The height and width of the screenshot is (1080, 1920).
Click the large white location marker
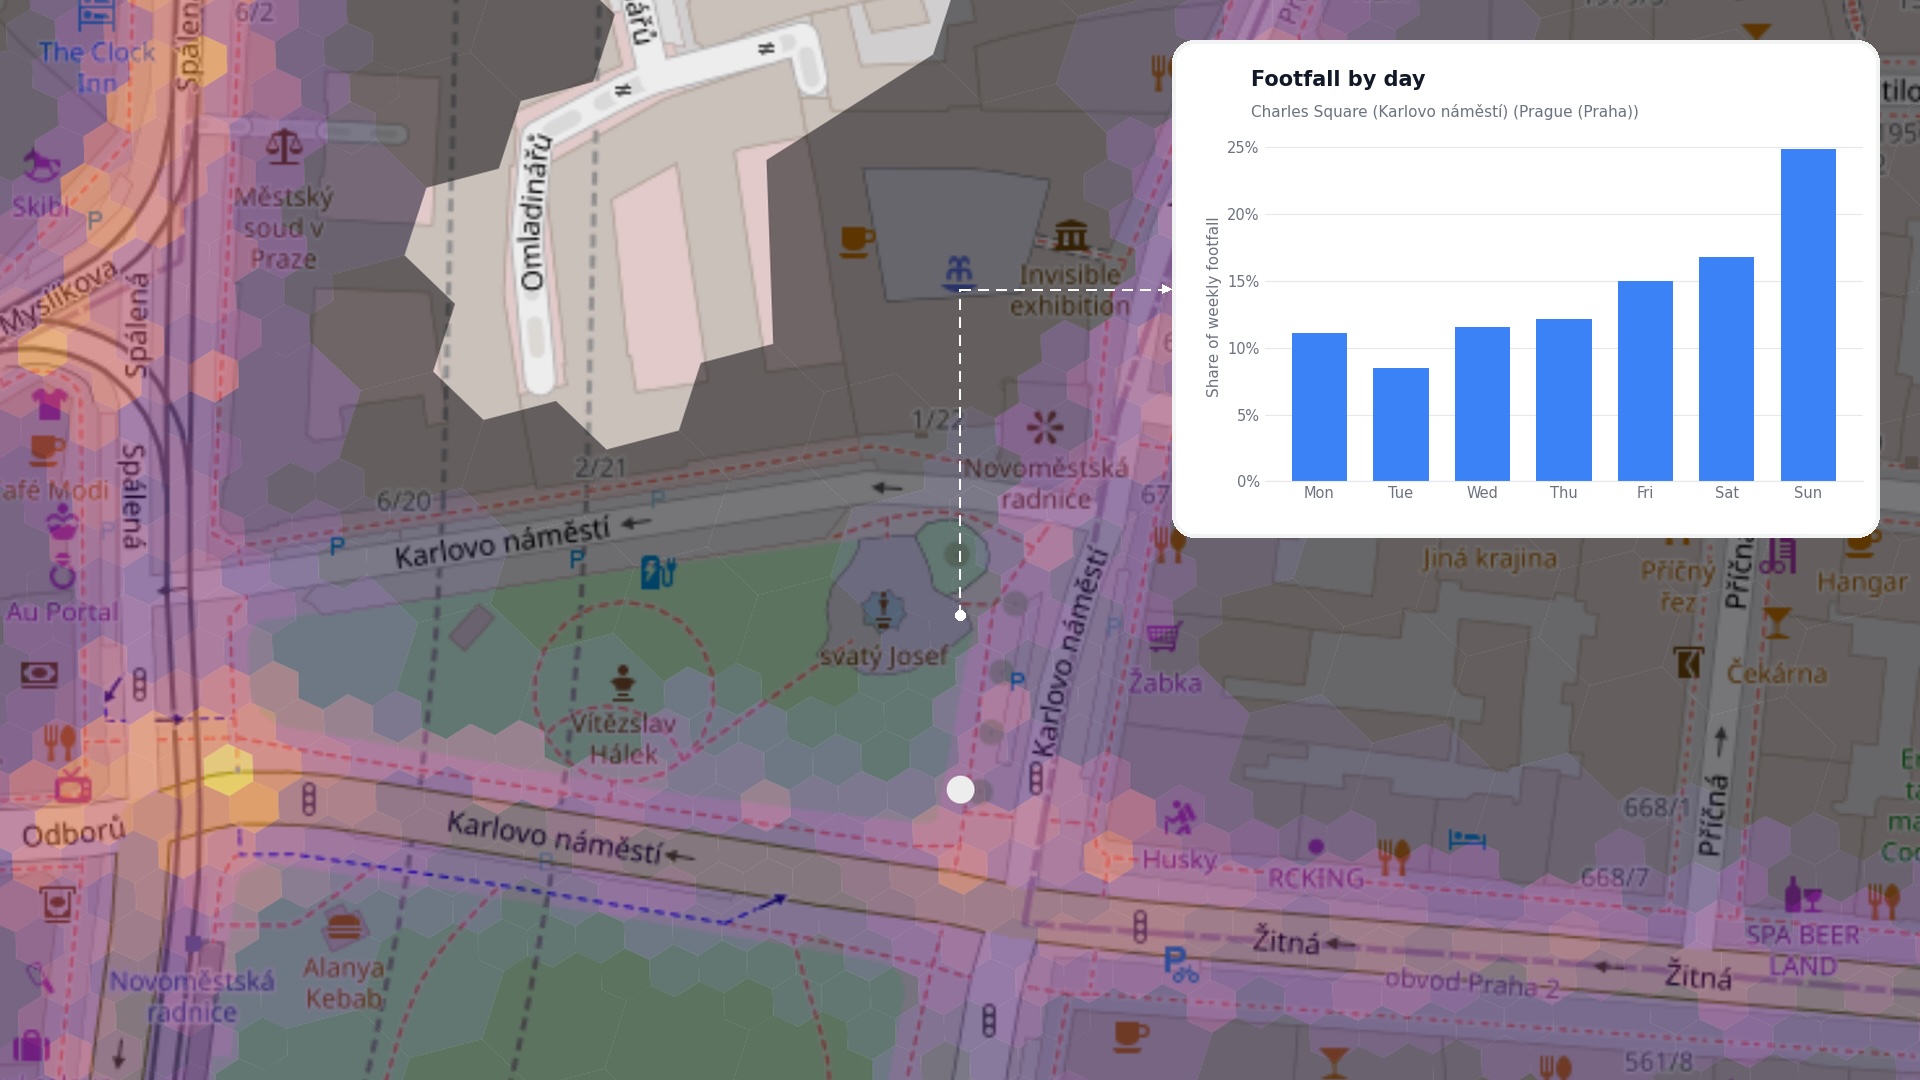(960, 790)
